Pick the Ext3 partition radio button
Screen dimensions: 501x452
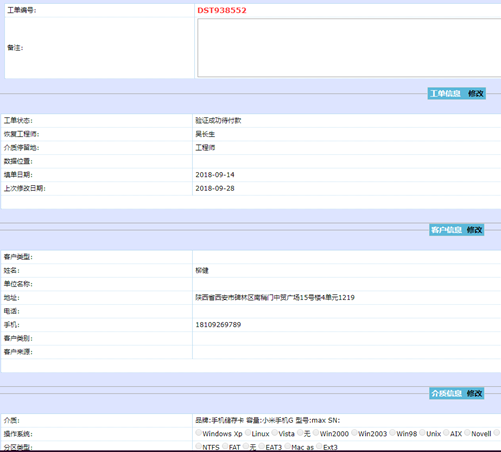[x=319, y=446]
